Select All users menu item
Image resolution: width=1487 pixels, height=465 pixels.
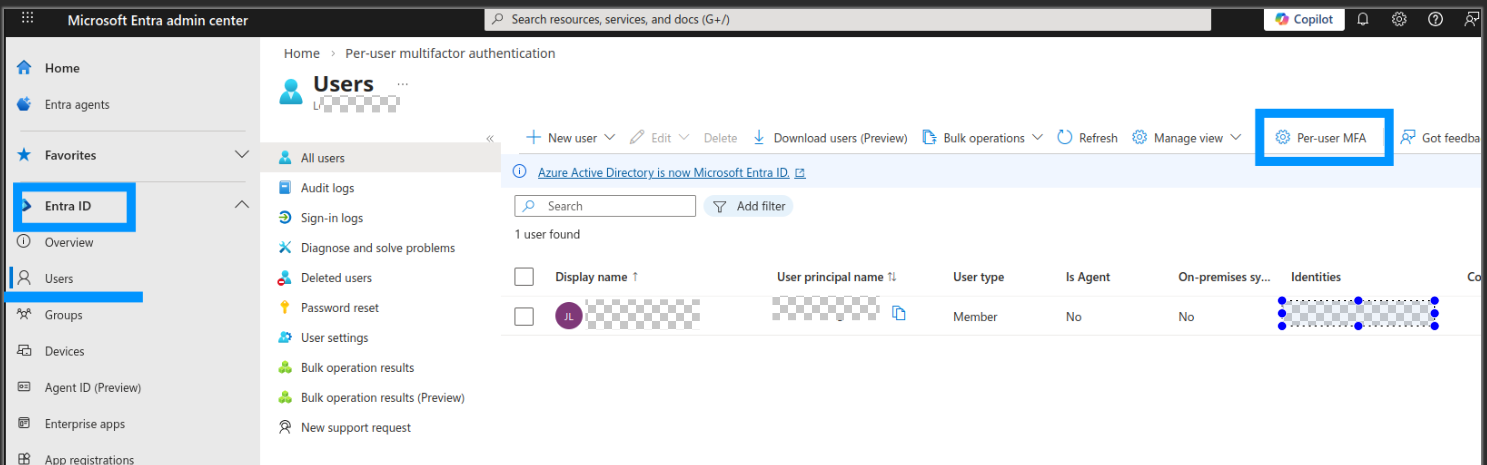pyautogui.click(x=381, y=158)
